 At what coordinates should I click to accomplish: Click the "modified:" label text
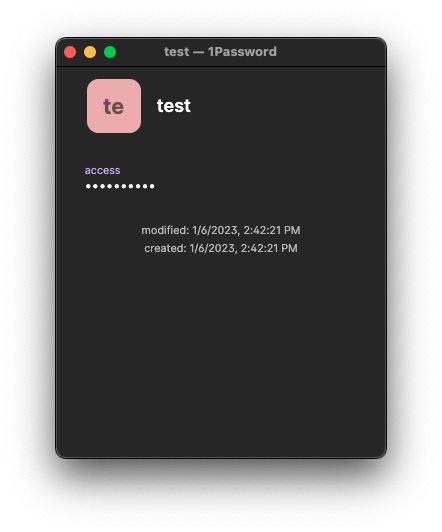coord(165,230)
